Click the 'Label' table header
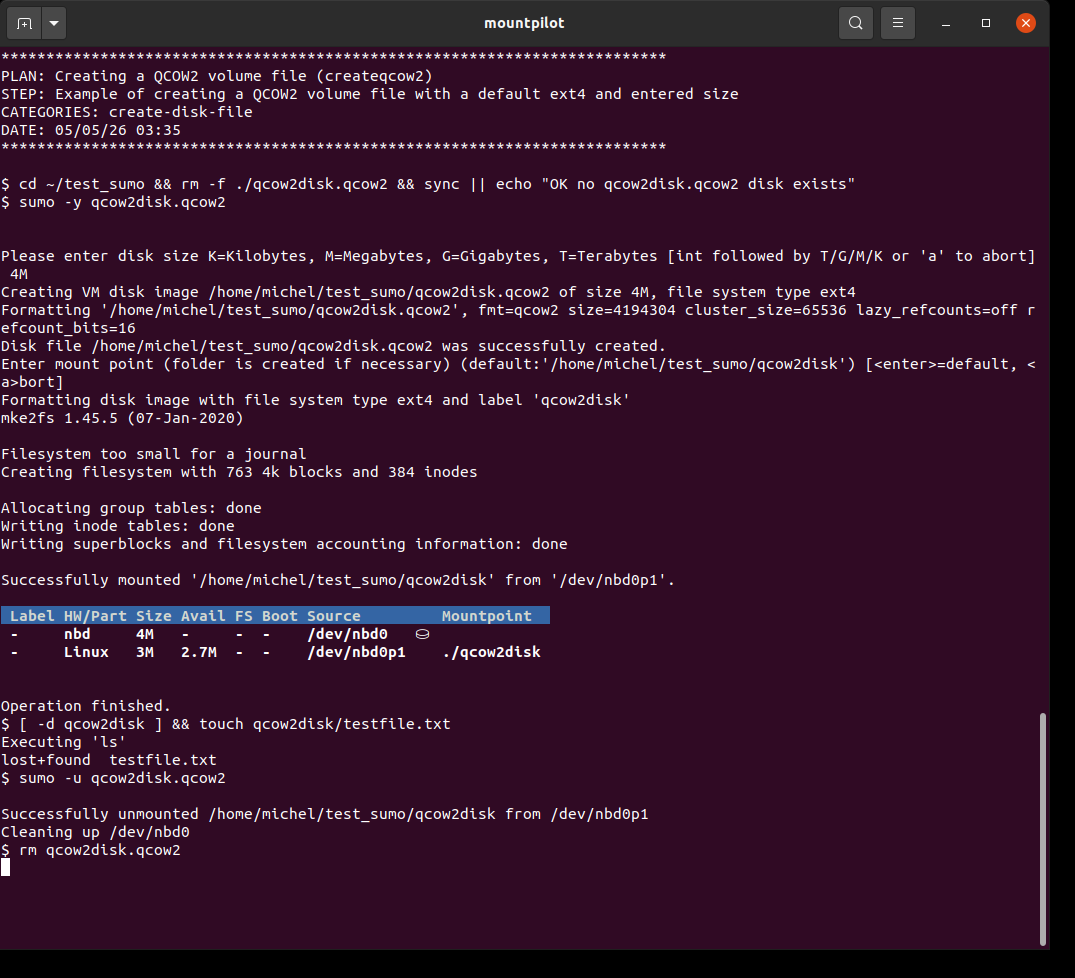The width and height of the screenshot is (1075, 978). pos(32,615)
